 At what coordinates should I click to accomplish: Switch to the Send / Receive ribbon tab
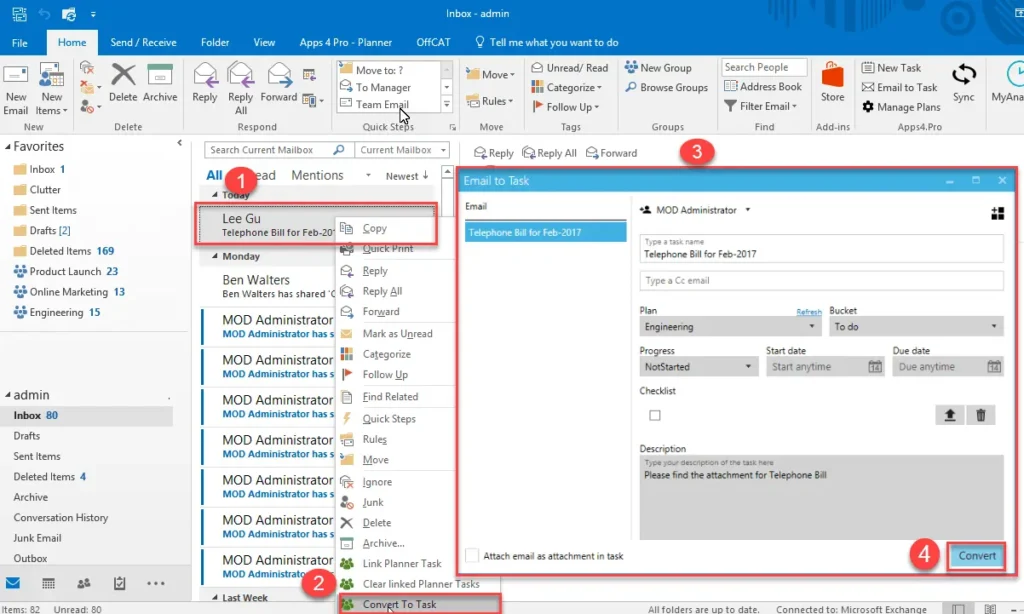(x=143, y=43)
